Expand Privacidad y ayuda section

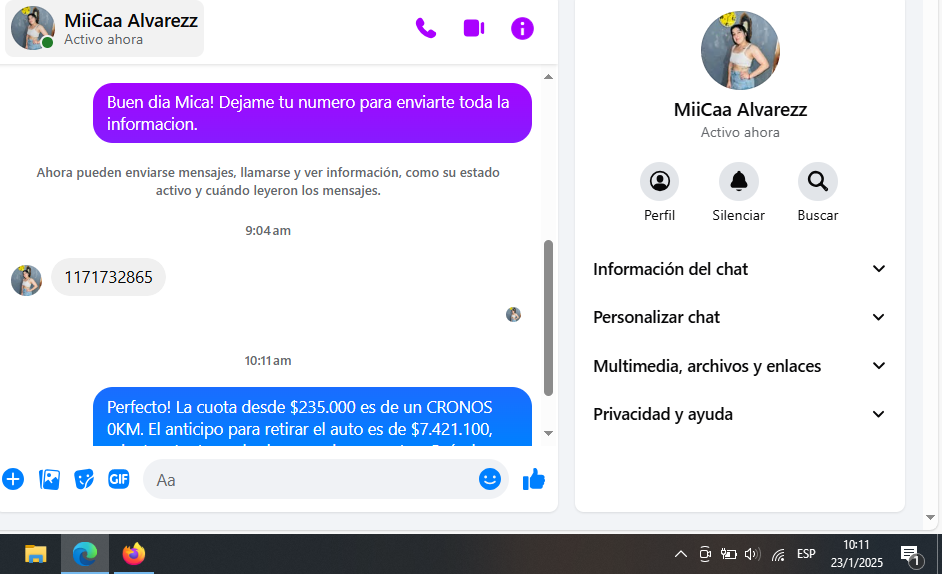(x=739, y=414)
